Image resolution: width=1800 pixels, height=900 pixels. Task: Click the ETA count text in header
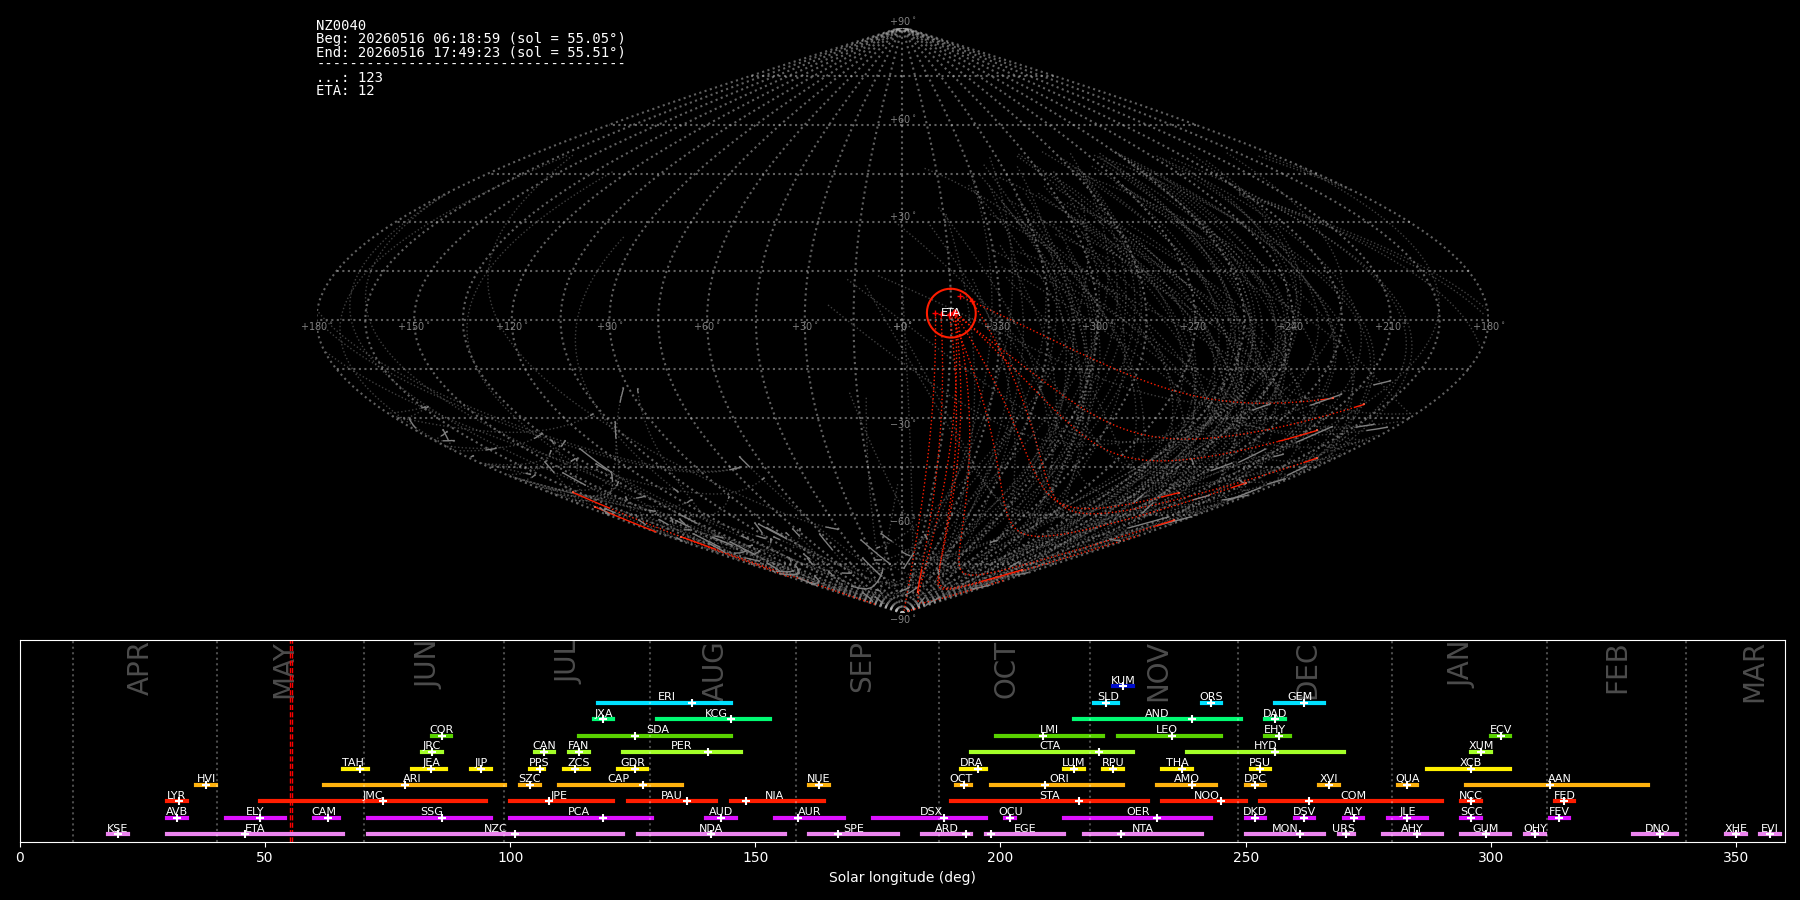click(345, 91)
